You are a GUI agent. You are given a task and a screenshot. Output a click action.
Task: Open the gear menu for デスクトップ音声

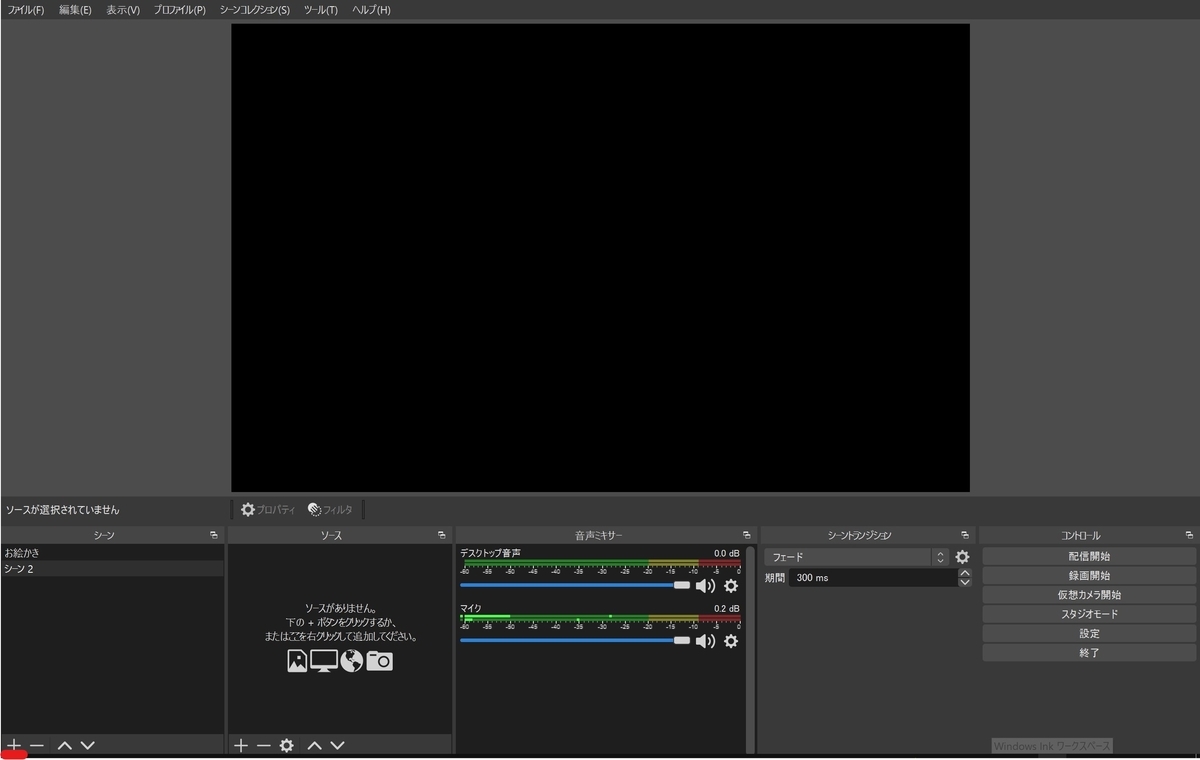coord(731,585)
